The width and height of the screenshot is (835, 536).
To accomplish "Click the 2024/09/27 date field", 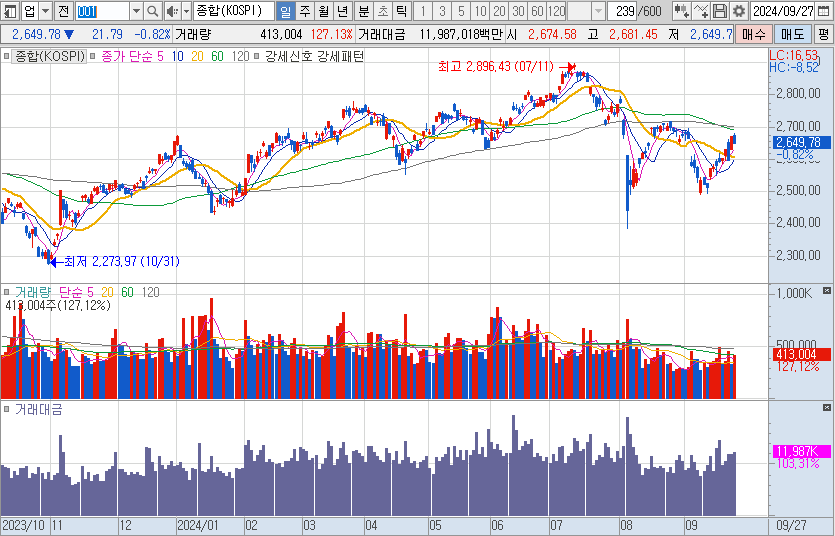I will (x=783, y=11).
